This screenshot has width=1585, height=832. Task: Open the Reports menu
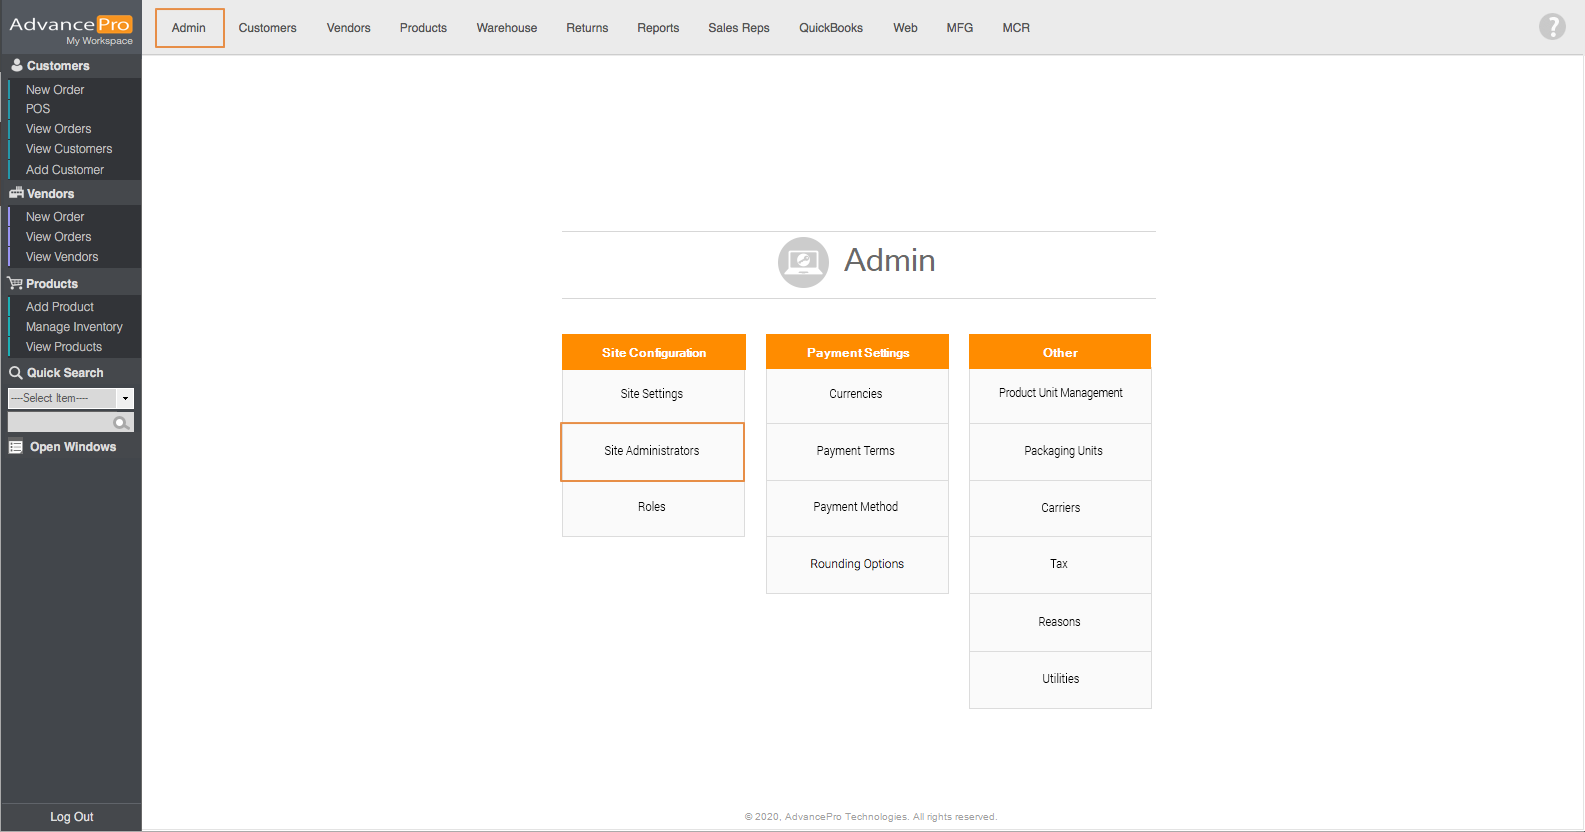pyautogui.click(x=657, y=28)
